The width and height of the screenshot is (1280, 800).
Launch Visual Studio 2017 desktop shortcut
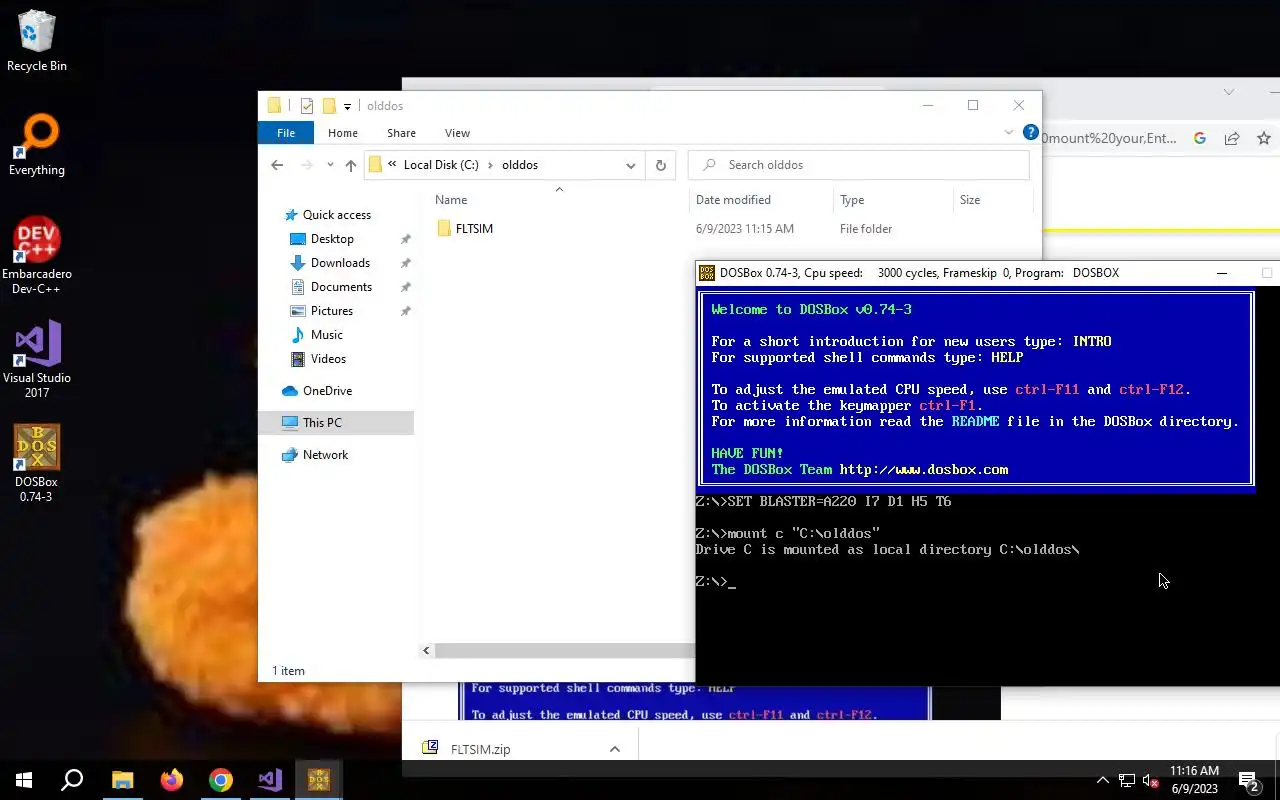pyautogui.click(x=37, y=359)
